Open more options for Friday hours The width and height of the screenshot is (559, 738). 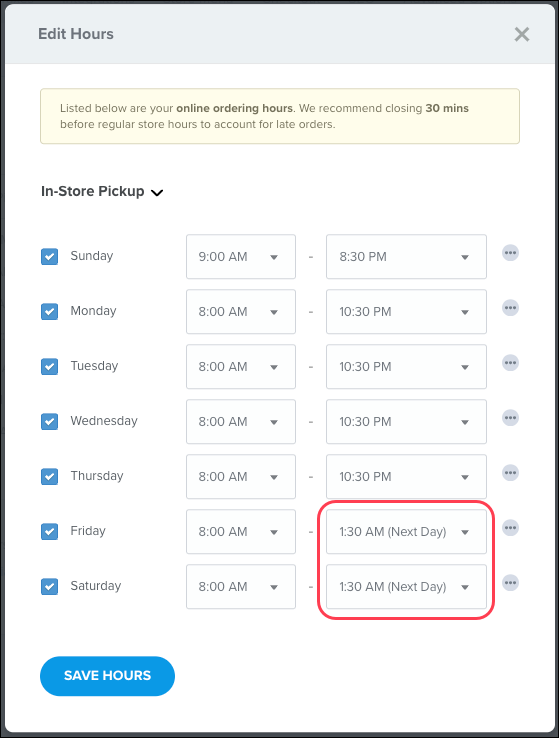point(510,528)
